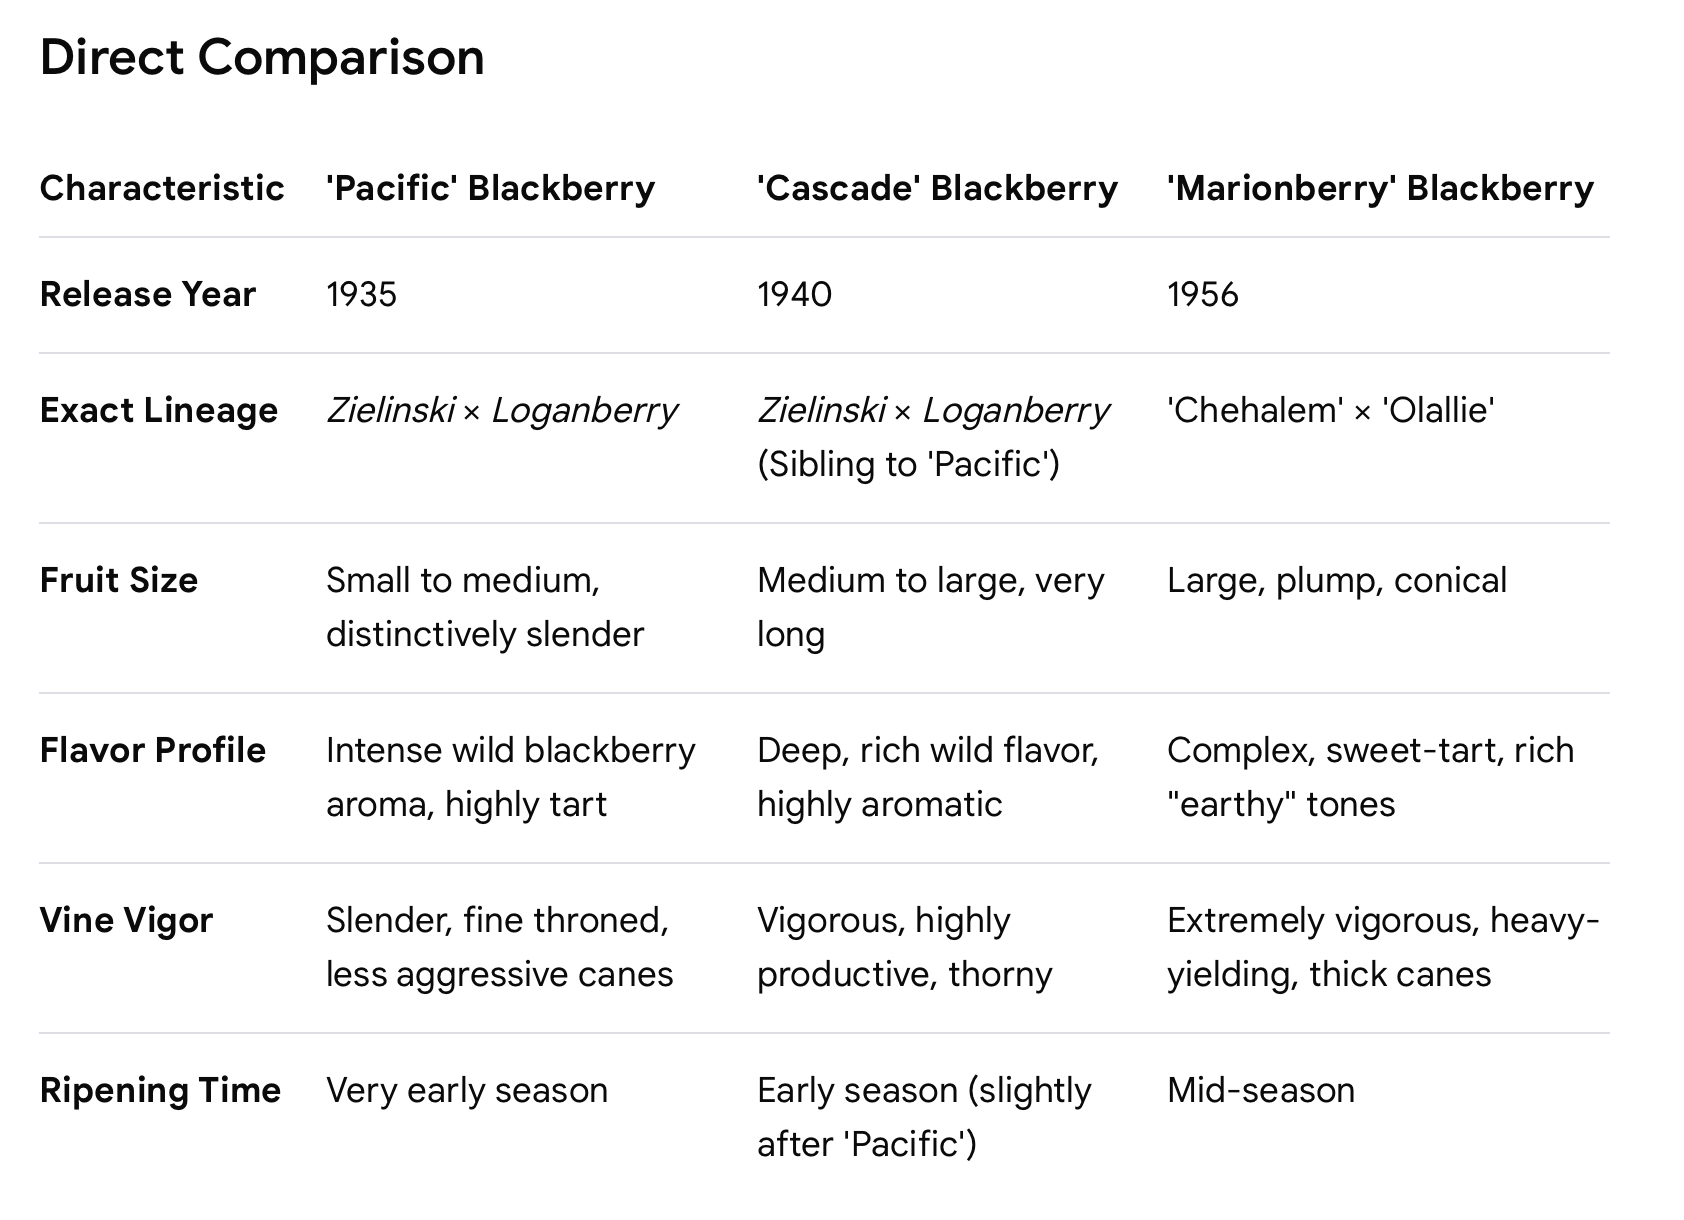Select the 'Characteristic' column header
Screen dimensions: 1684x1220
[162, 188]
